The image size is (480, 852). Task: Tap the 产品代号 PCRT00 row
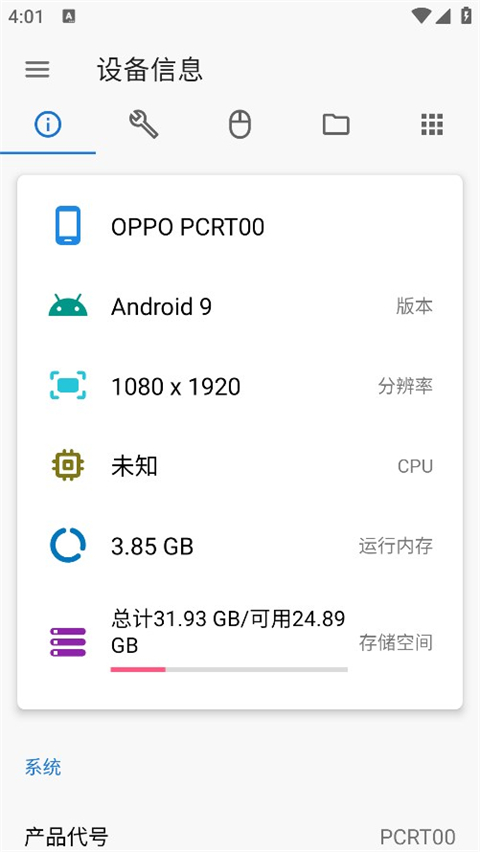pos(240,837)
